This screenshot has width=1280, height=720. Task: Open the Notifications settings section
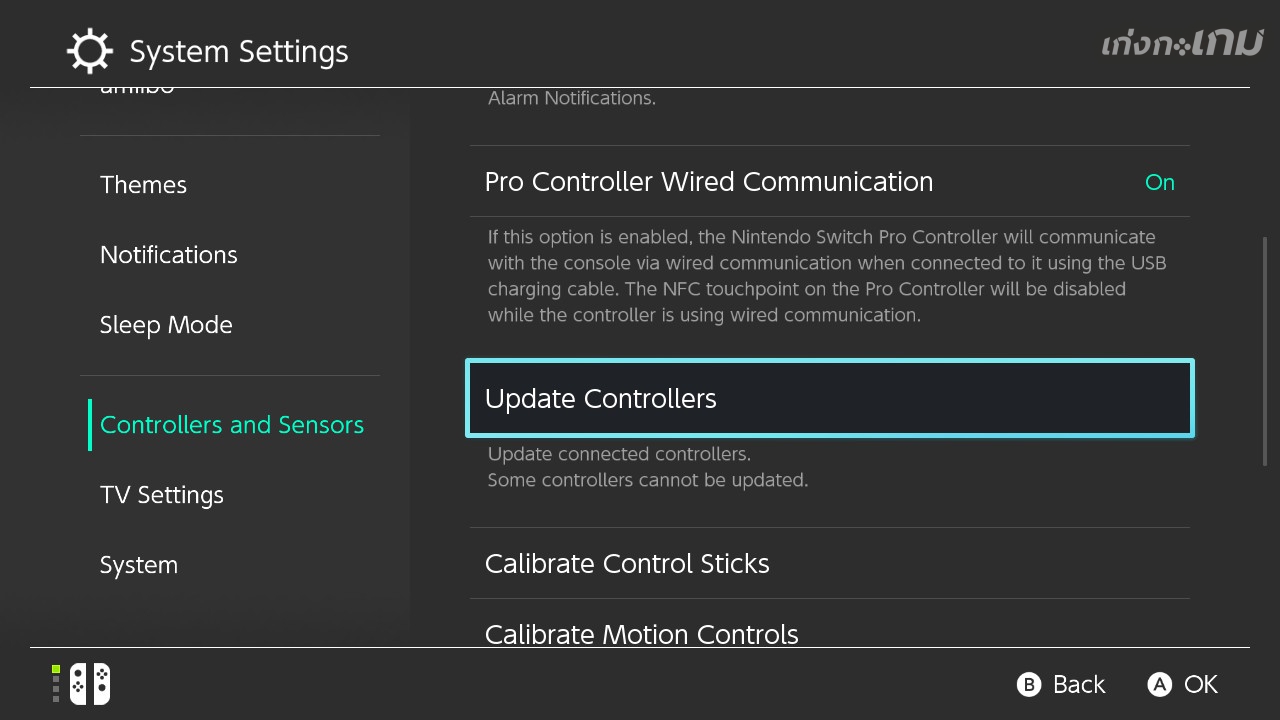click(169, 255)
